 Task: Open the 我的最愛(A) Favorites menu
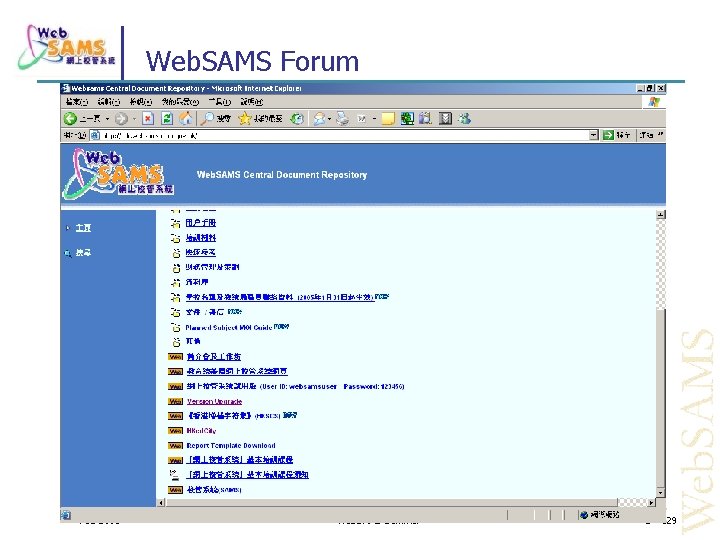[x=180, y=101]
